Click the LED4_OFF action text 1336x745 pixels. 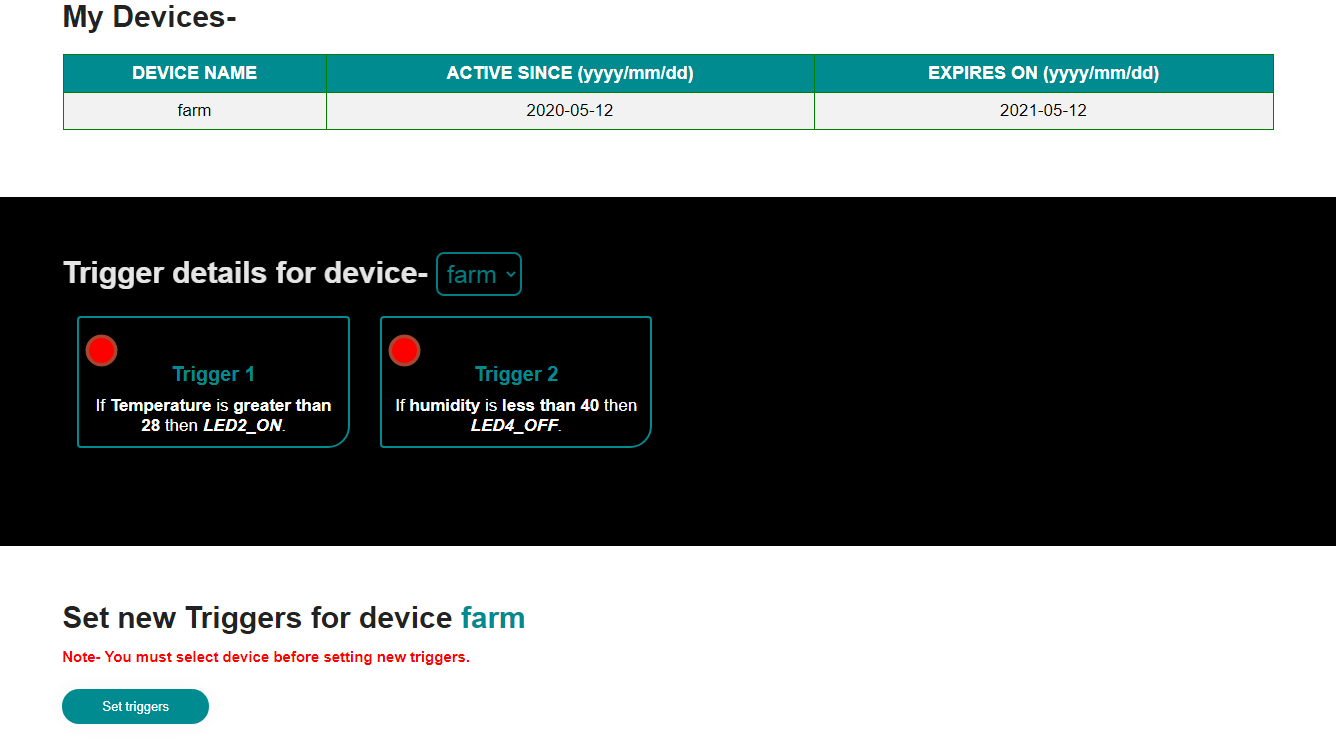coord(514,425)
